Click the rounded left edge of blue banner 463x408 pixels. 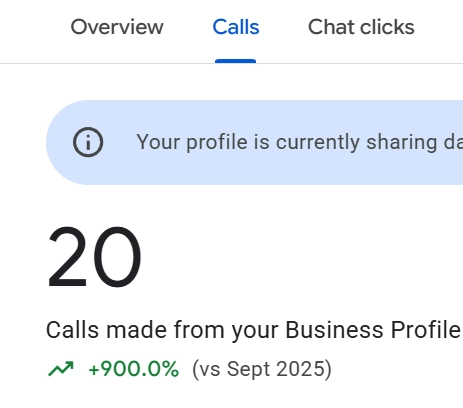(58, 142)
